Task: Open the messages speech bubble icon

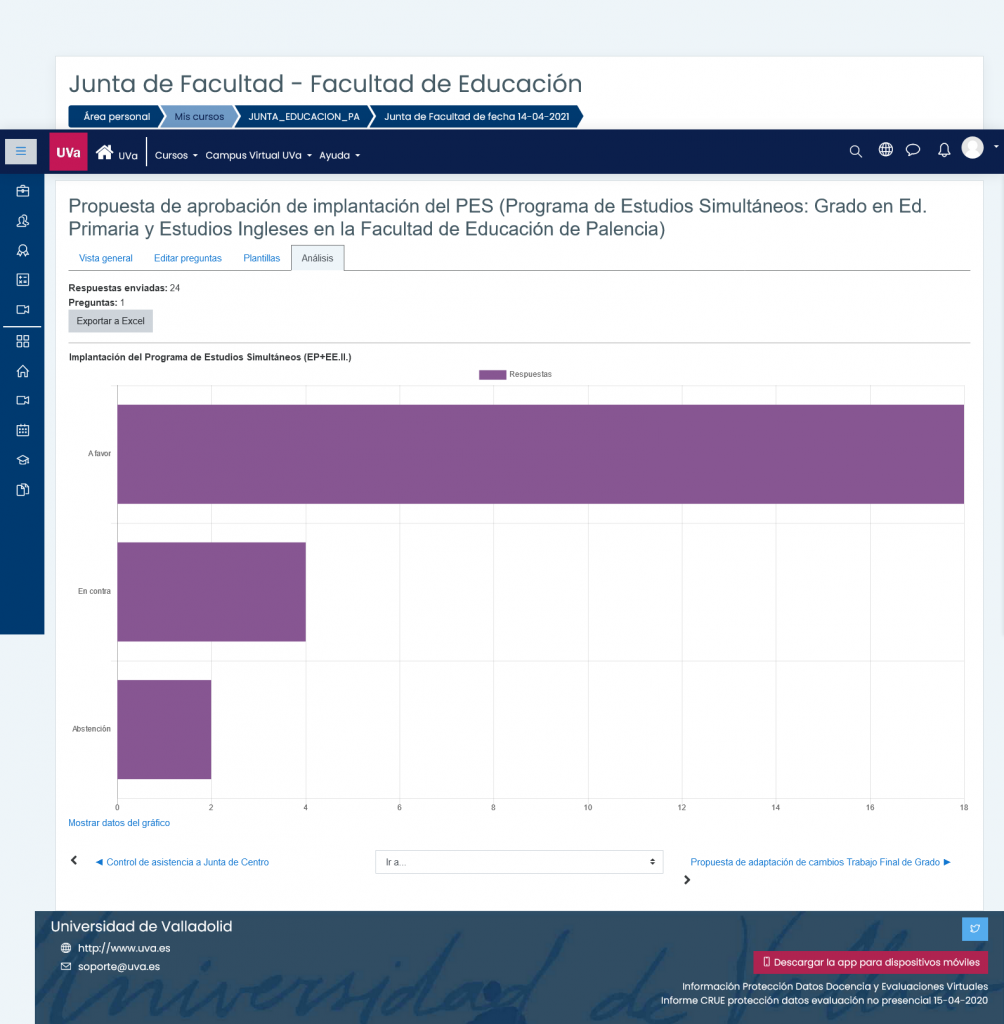Action: pyautogui.click(x=913, y=151)
